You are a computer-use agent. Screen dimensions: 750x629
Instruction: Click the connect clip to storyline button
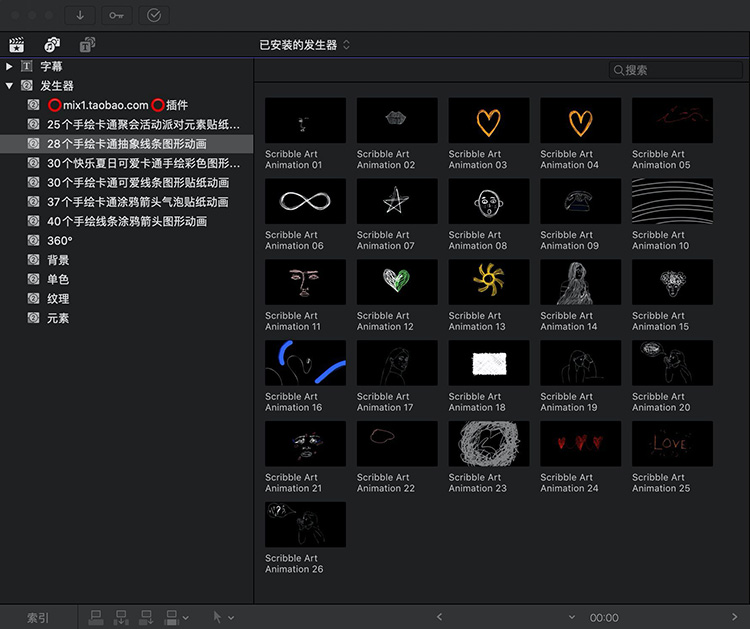pos(96,617)
